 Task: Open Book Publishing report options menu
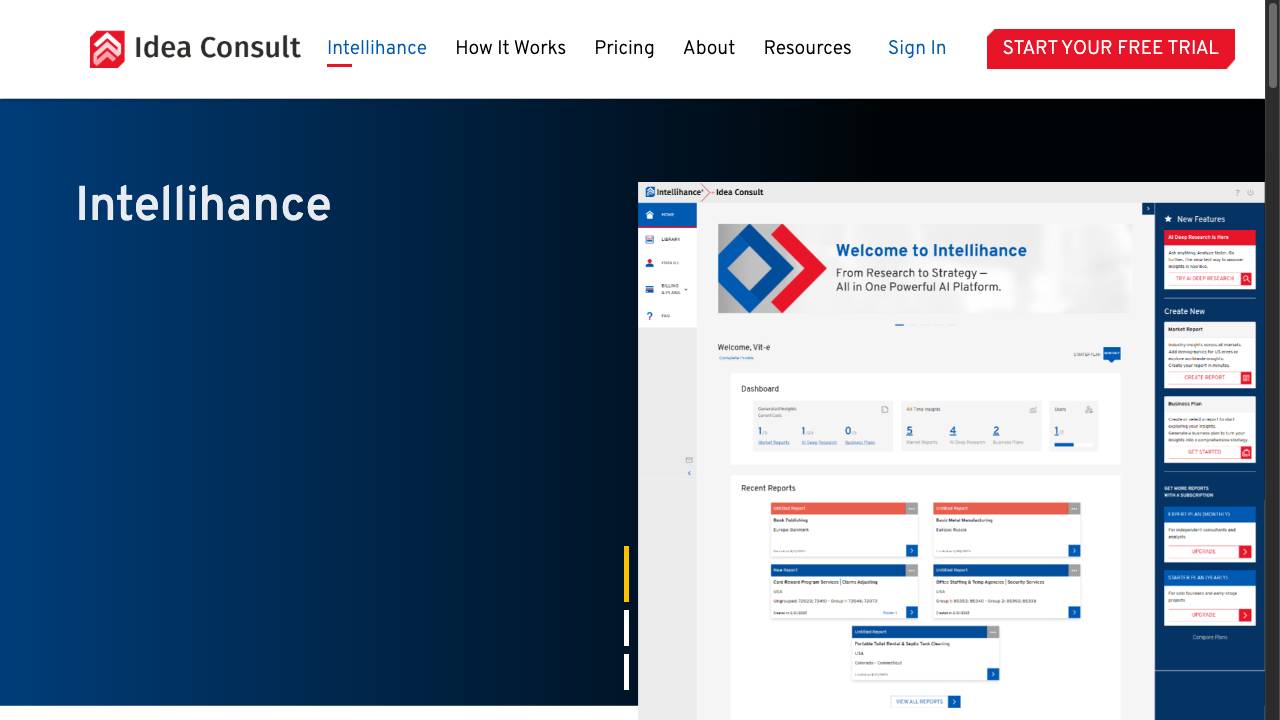(911, 508)
